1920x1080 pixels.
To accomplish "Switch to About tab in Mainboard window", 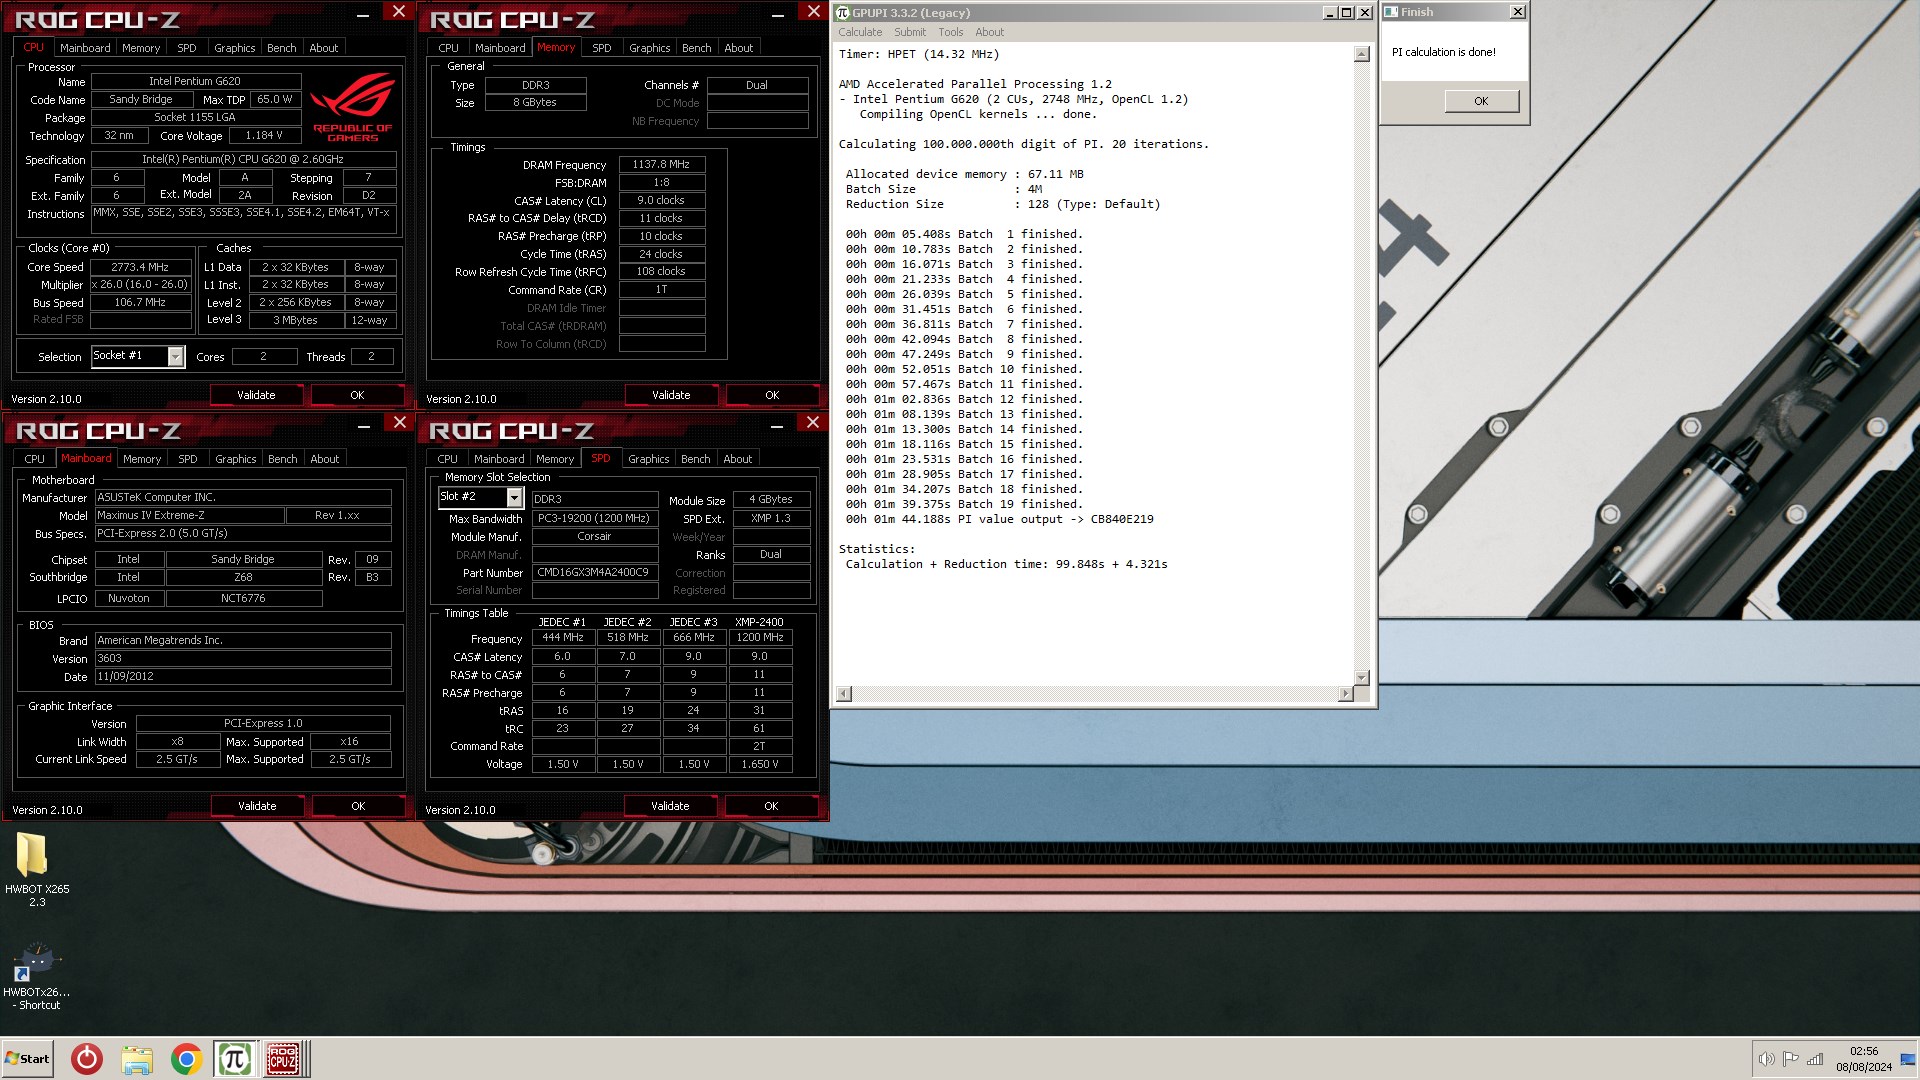I will 325,459.
